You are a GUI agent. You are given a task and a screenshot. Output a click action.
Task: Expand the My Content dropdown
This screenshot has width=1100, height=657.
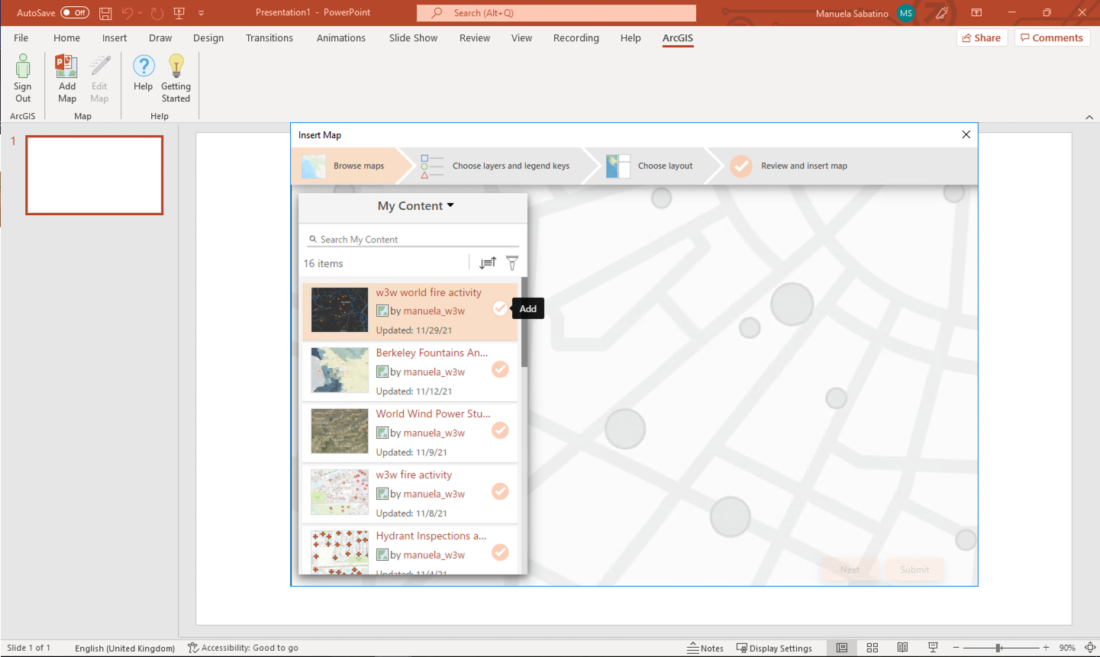click(415, 205)
